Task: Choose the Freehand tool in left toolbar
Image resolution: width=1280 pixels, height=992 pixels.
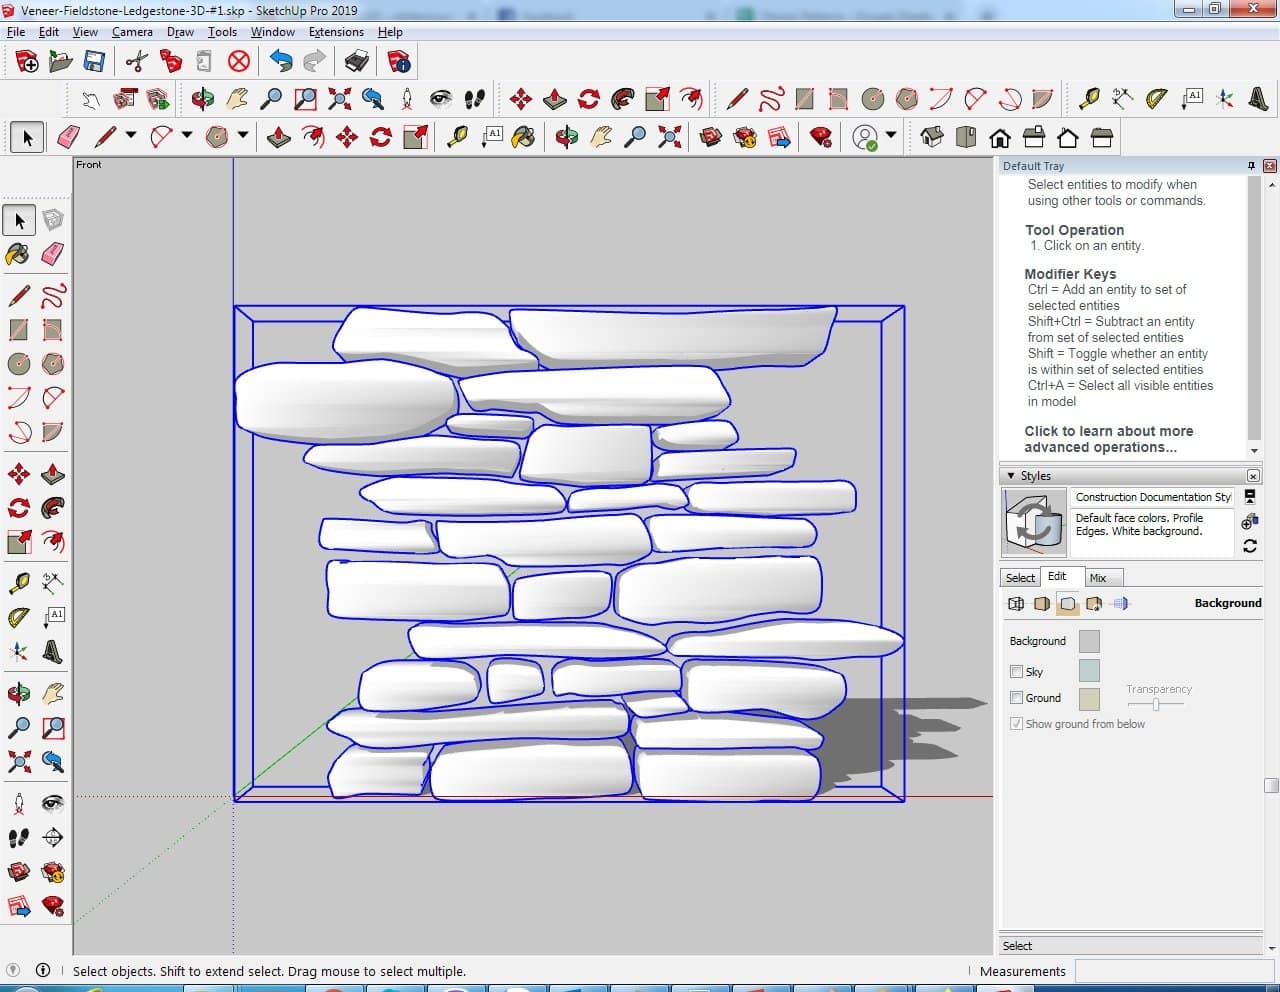Action: coord(53,296)
